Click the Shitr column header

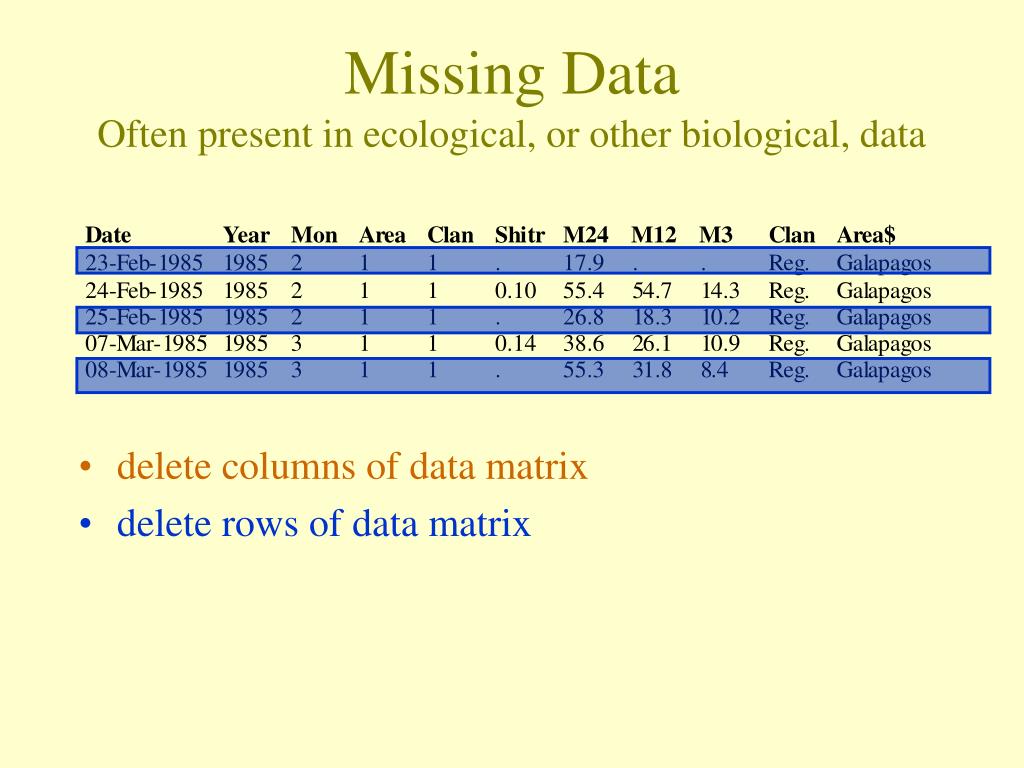pyautogui.click(x=520, y=235)
